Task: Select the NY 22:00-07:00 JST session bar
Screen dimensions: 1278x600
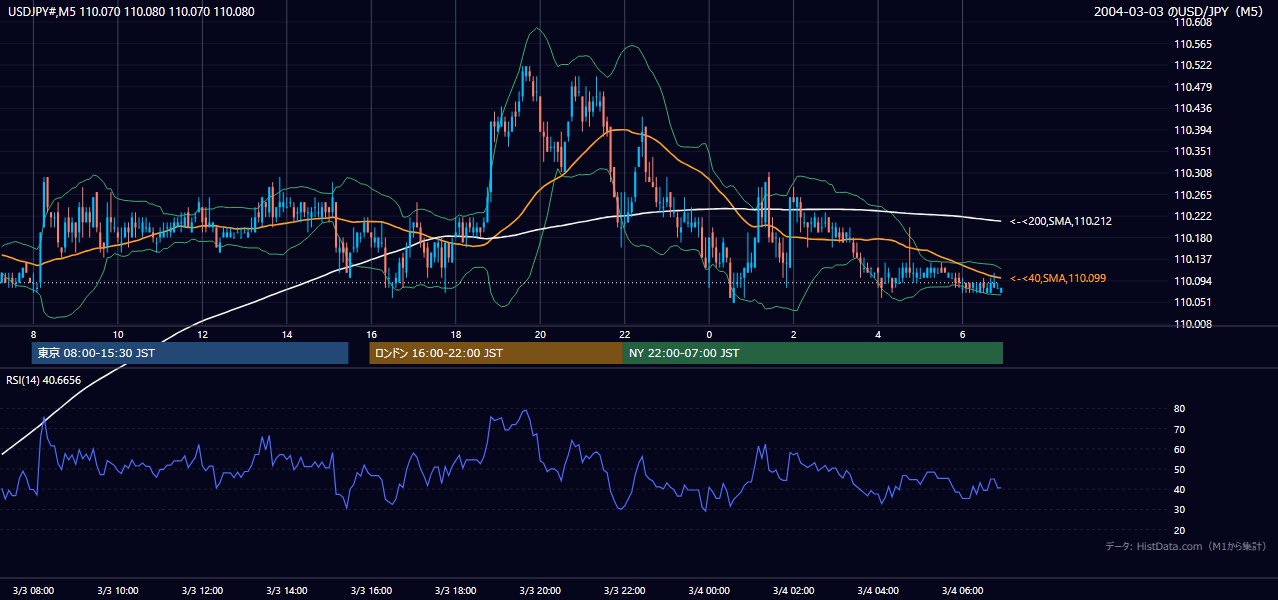Action: 813,353
